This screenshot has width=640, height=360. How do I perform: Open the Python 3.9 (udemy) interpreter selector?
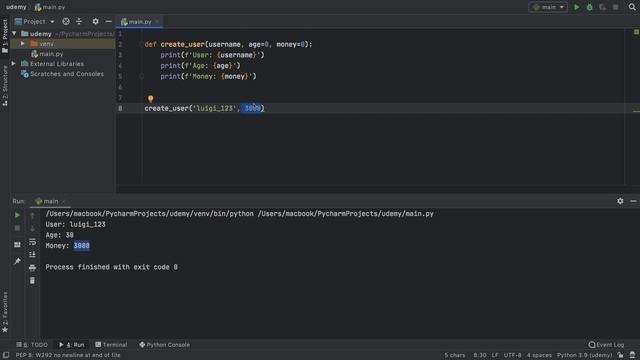click(584, 355)
